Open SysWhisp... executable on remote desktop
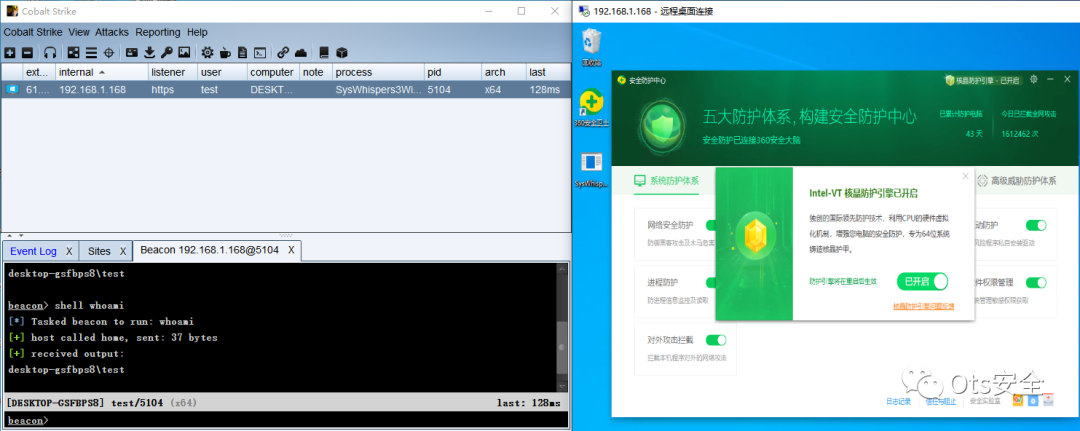The width and height of the screenshot is (1080, 431). pyautogui.click(x=592, y=169)
